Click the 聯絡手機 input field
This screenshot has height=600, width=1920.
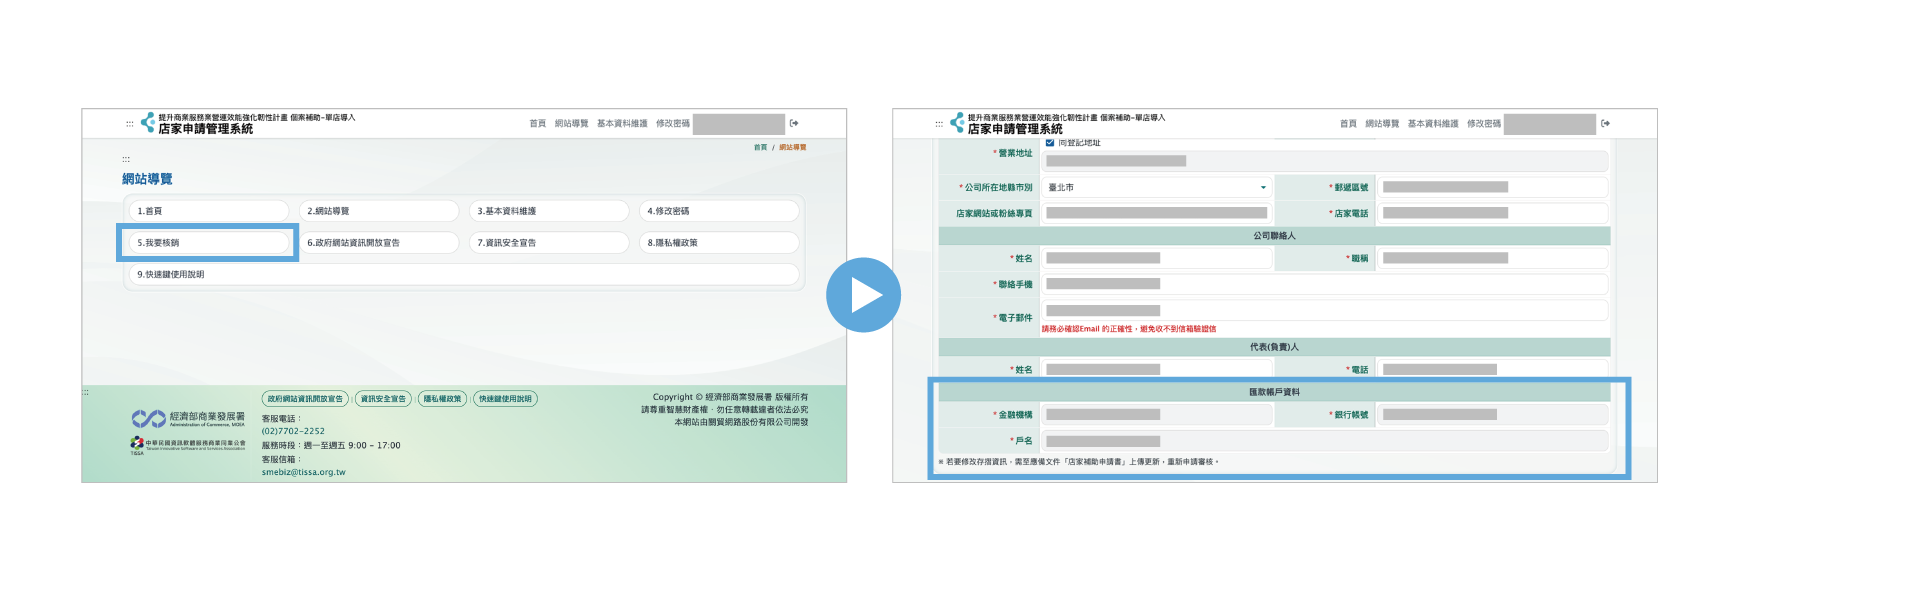point(1325,284)
